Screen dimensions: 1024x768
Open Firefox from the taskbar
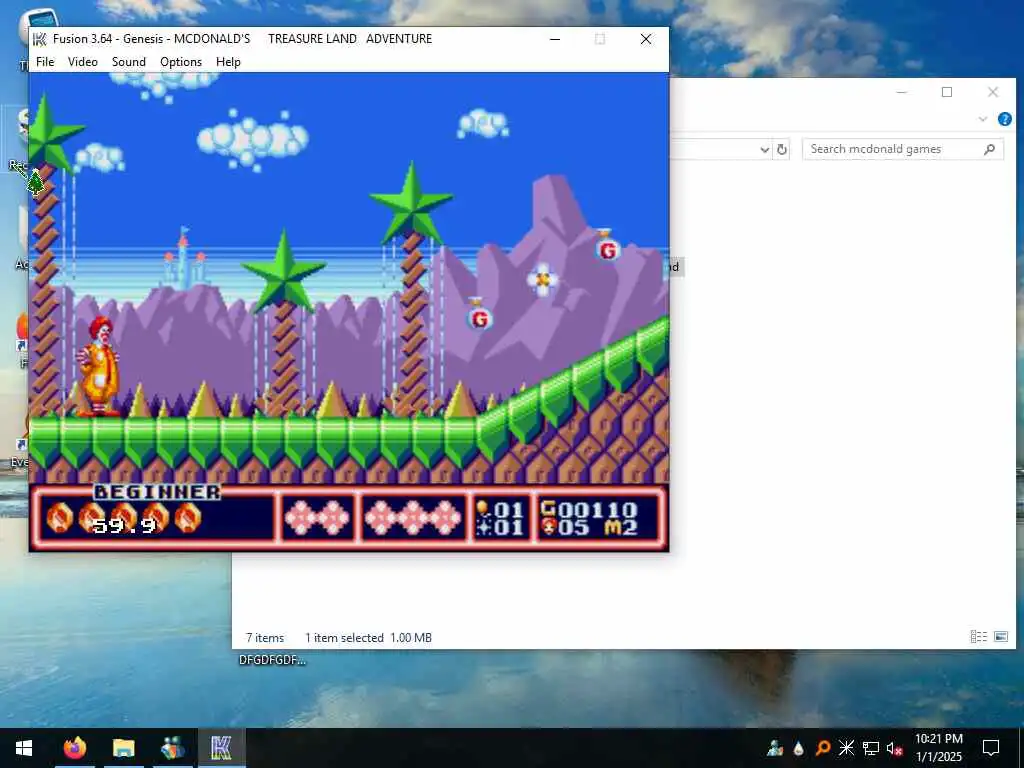pyautogui.click(x=75, y=748)
